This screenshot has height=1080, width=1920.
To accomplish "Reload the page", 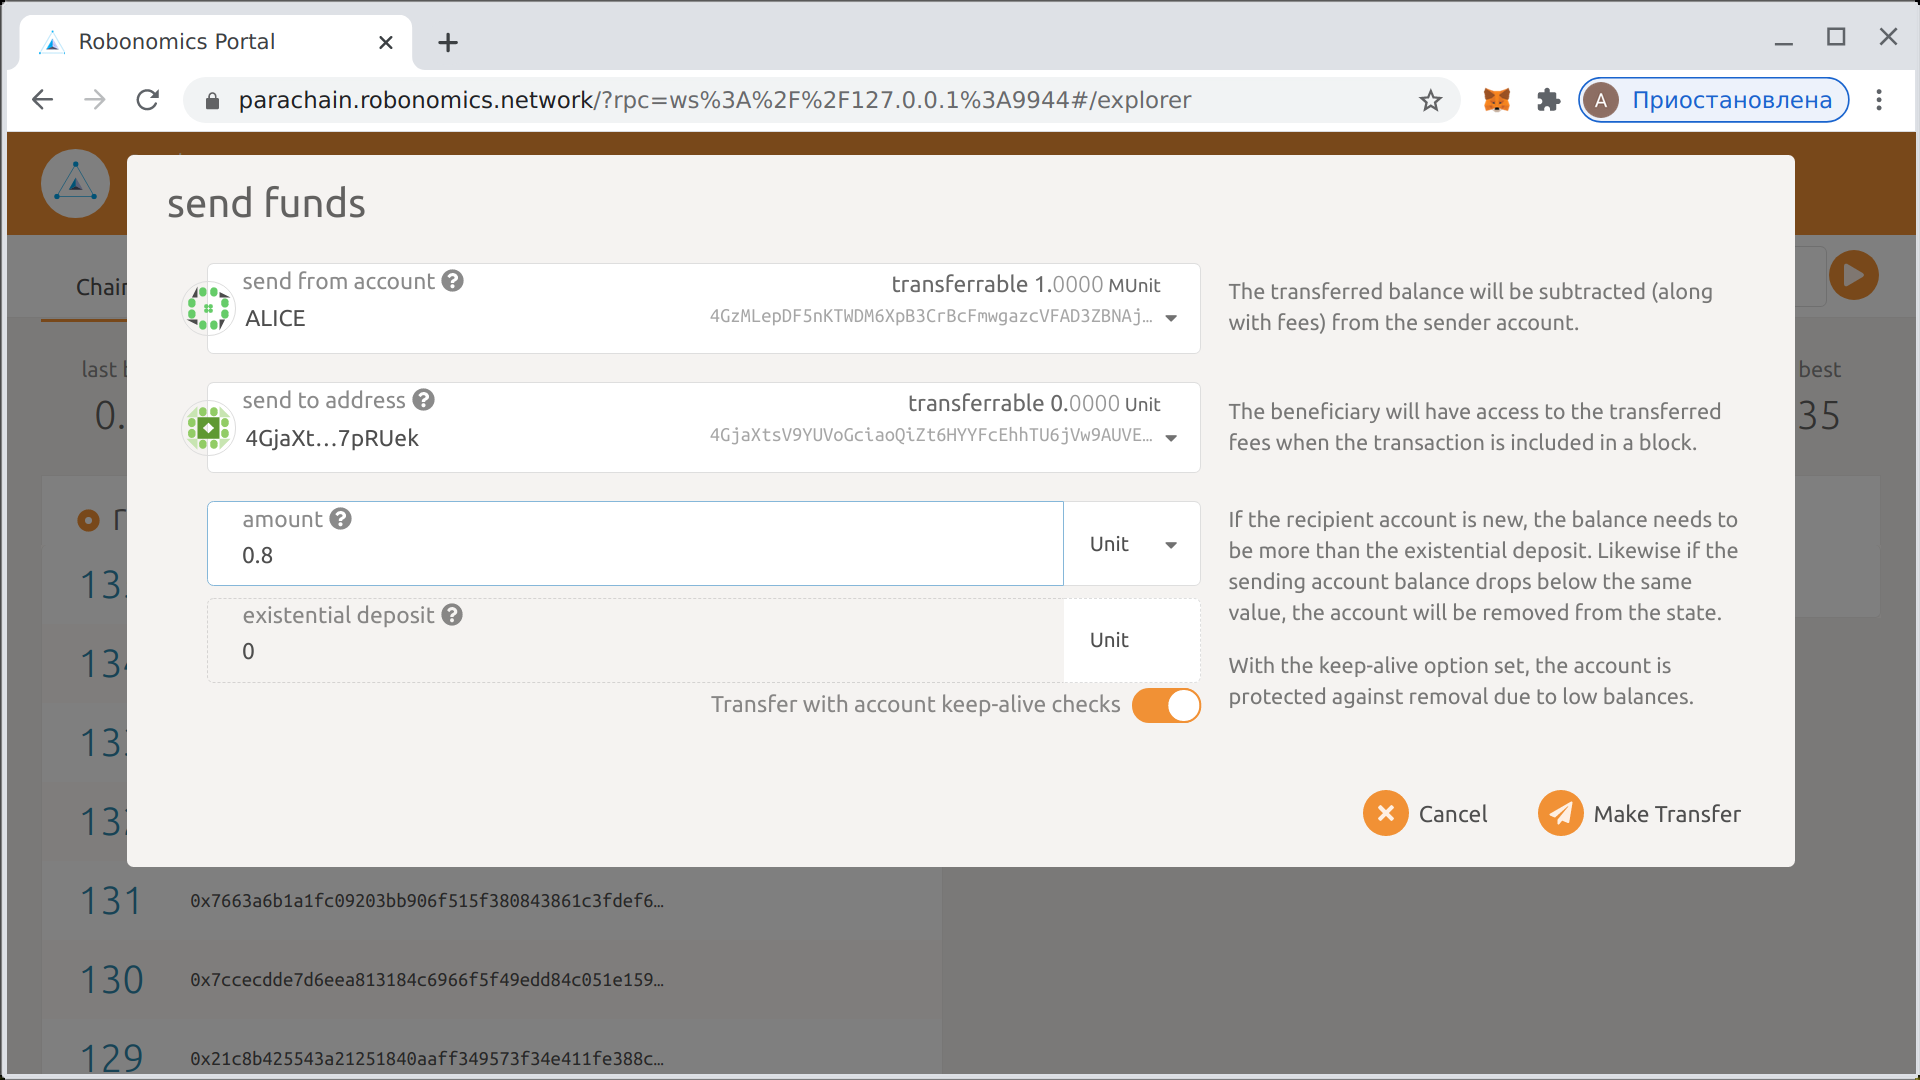I will click(148, 100).
